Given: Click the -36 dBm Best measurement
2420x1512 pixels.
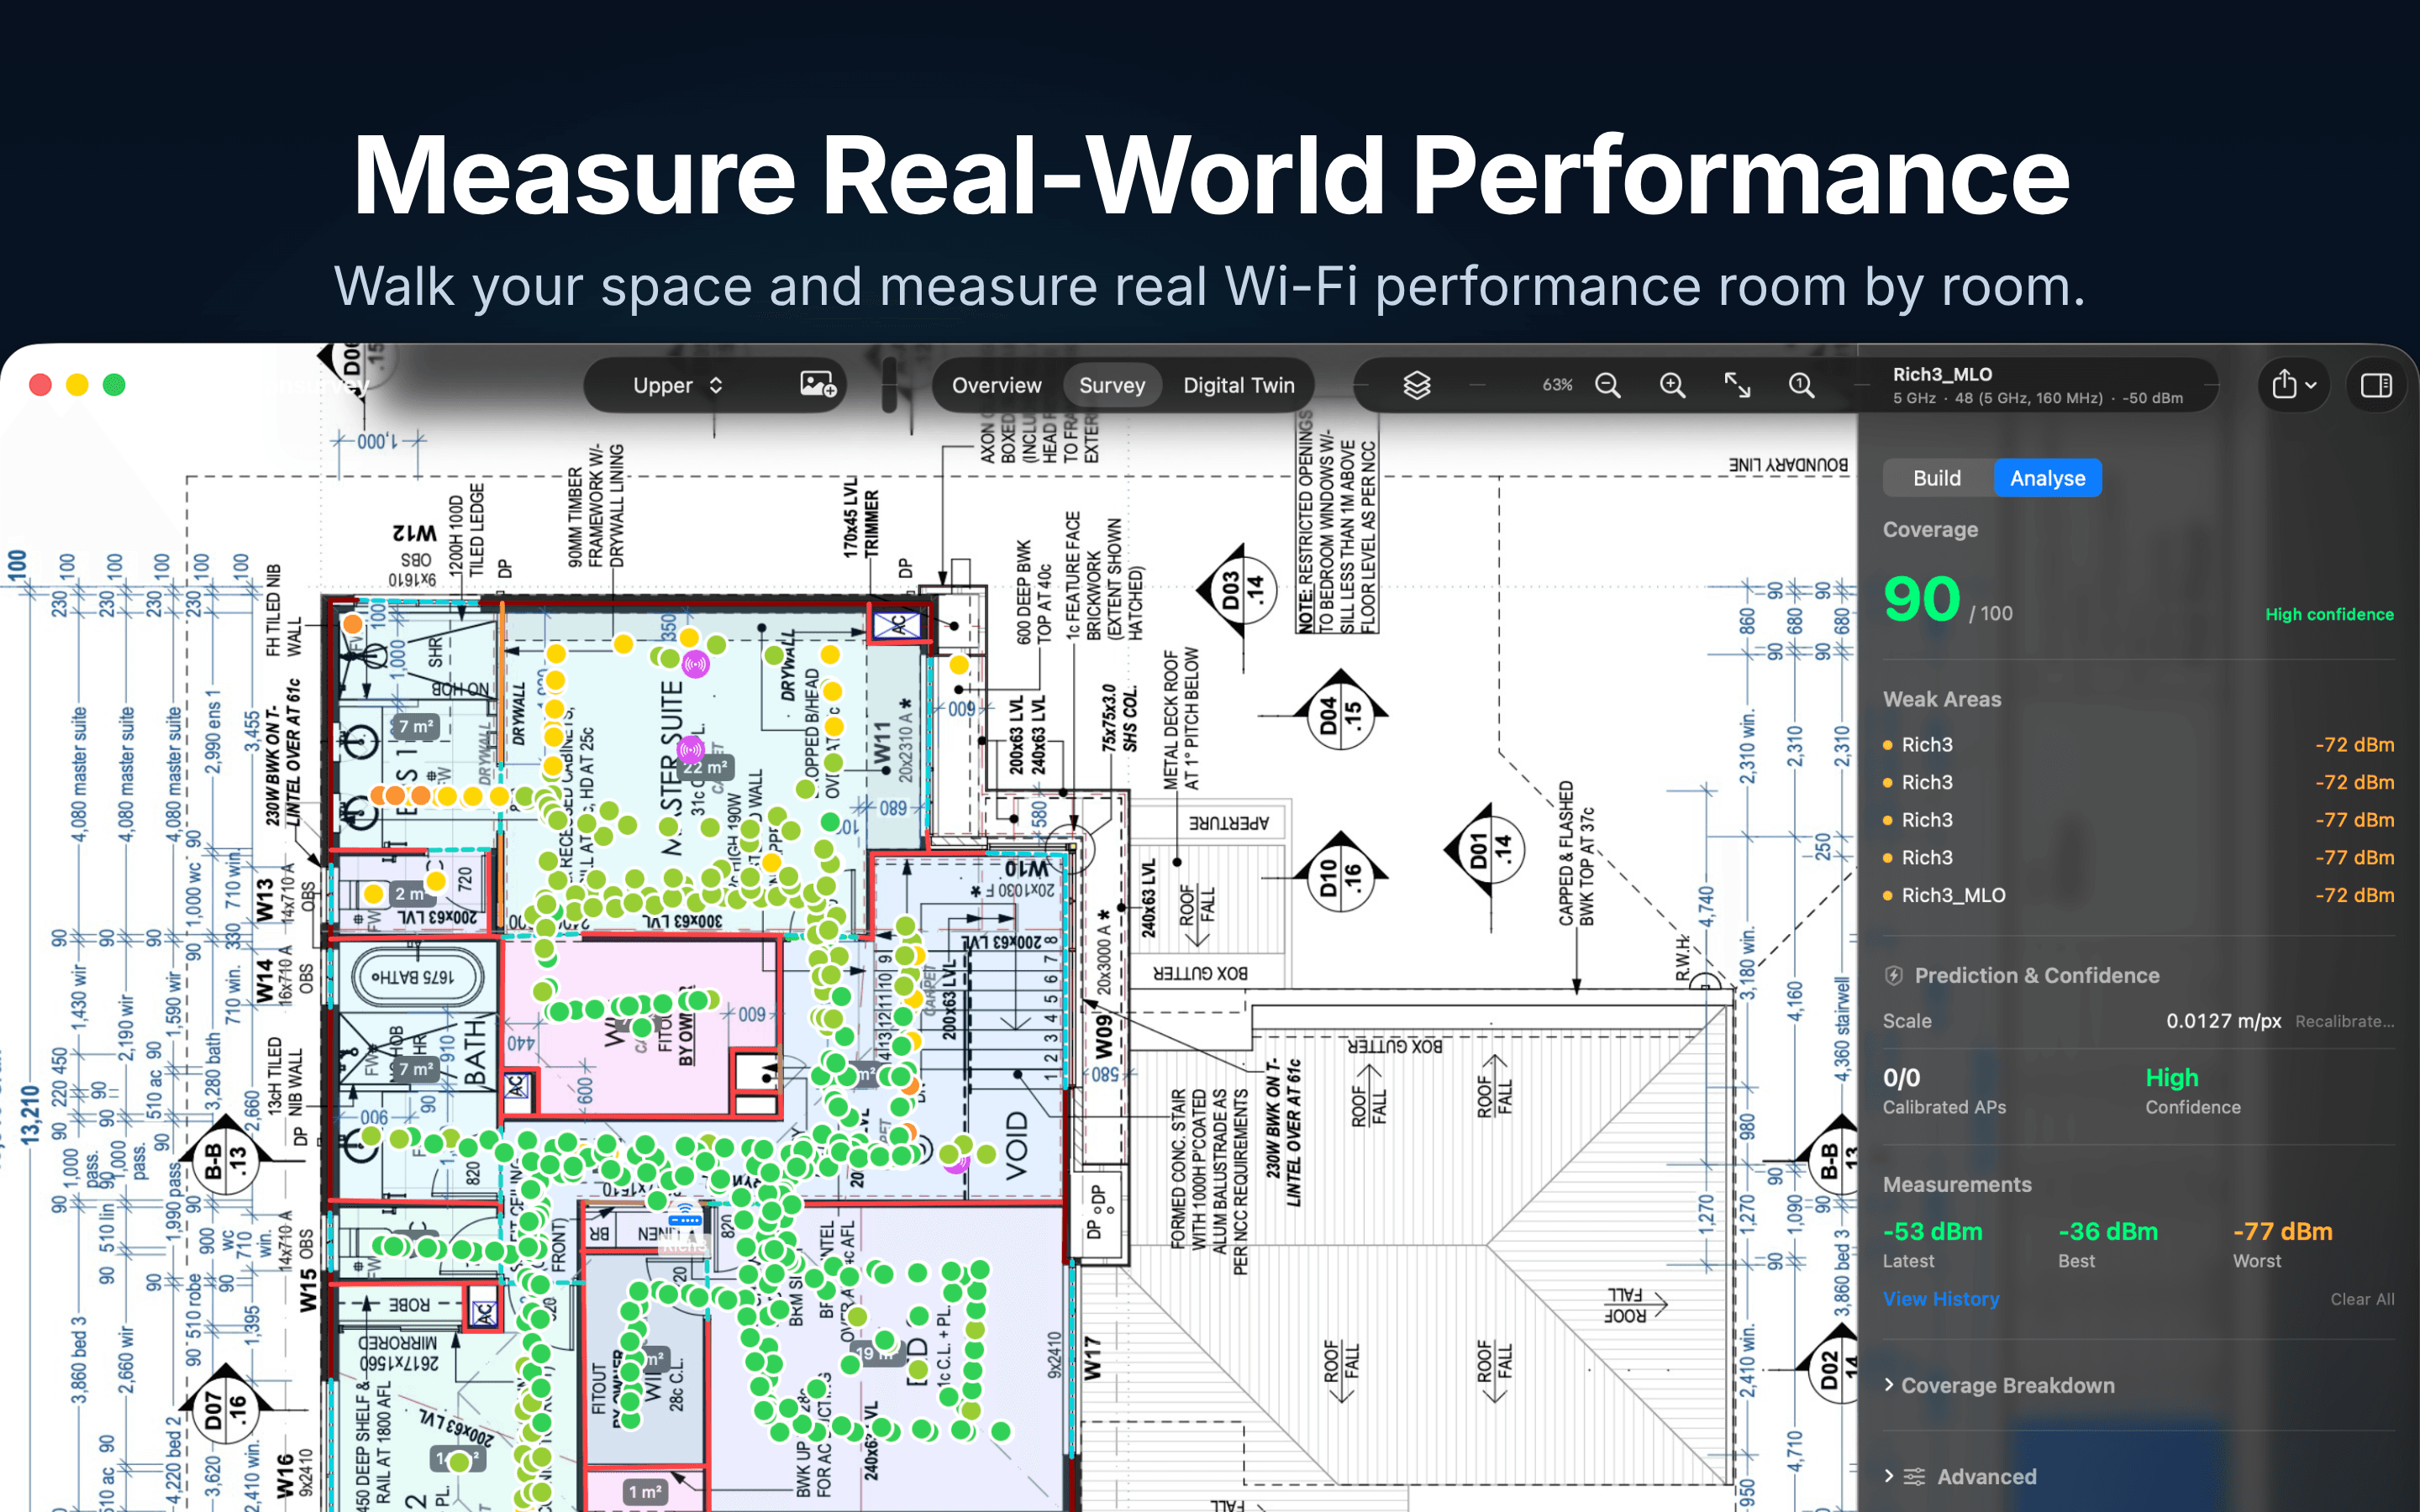Looking at the screenshot, I should click(2107, 1232).
